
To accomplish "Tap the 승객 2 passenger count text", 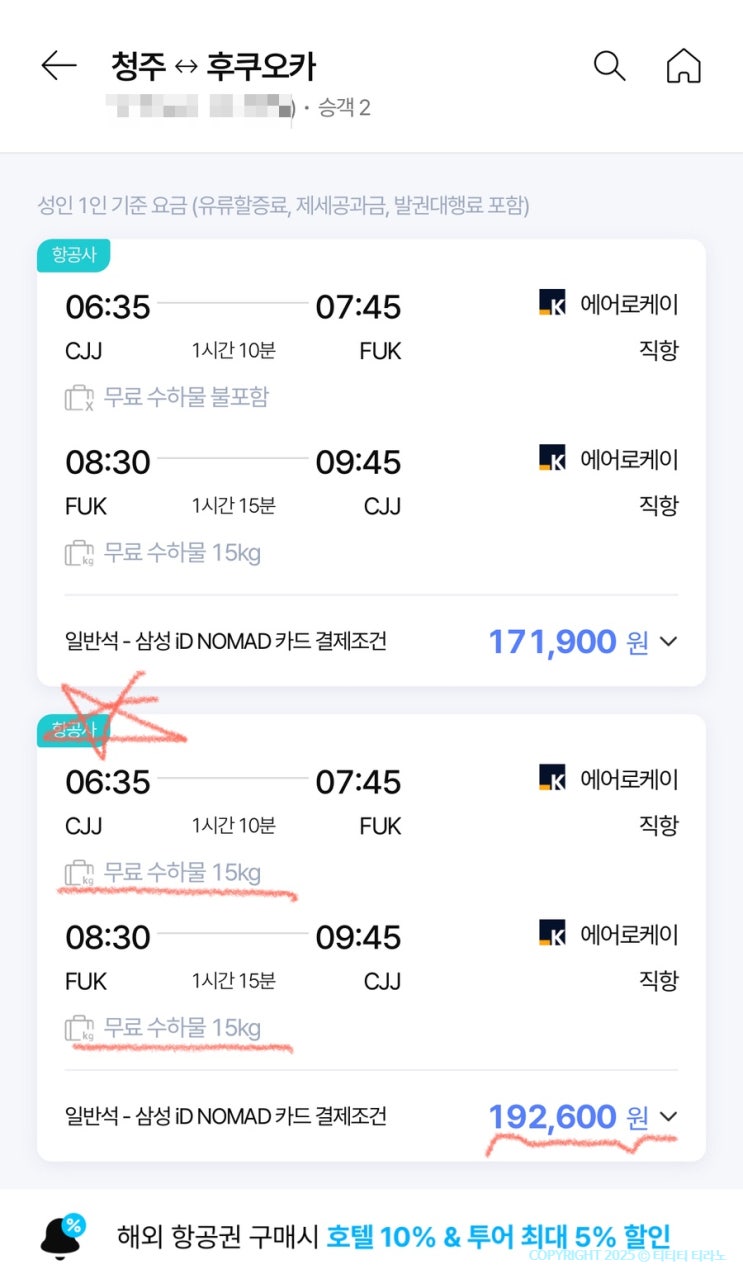I will coord(344,107).
